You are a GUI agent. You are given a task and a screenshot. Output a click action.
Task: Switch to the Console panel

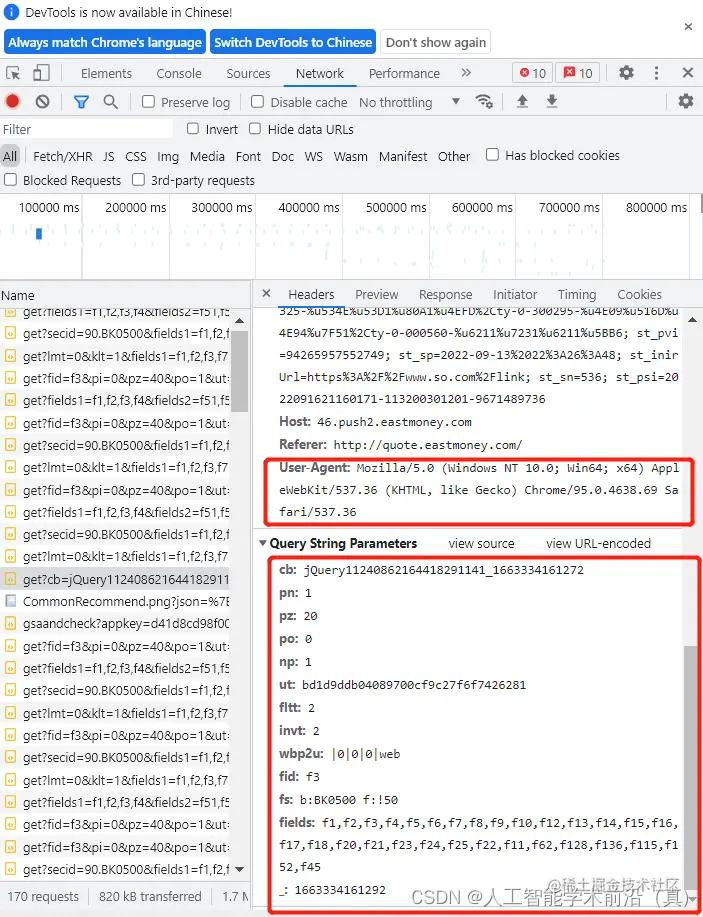tap(179, 73)
